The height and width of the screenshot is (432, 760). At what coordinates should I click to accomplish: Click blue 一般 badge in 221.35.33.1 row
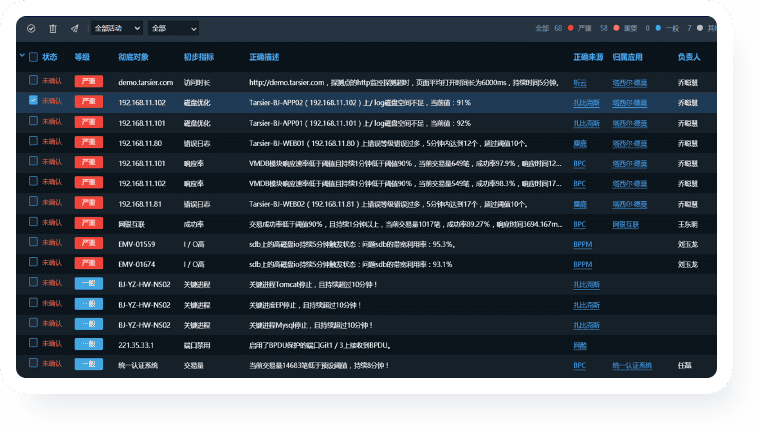click(89, 344)
